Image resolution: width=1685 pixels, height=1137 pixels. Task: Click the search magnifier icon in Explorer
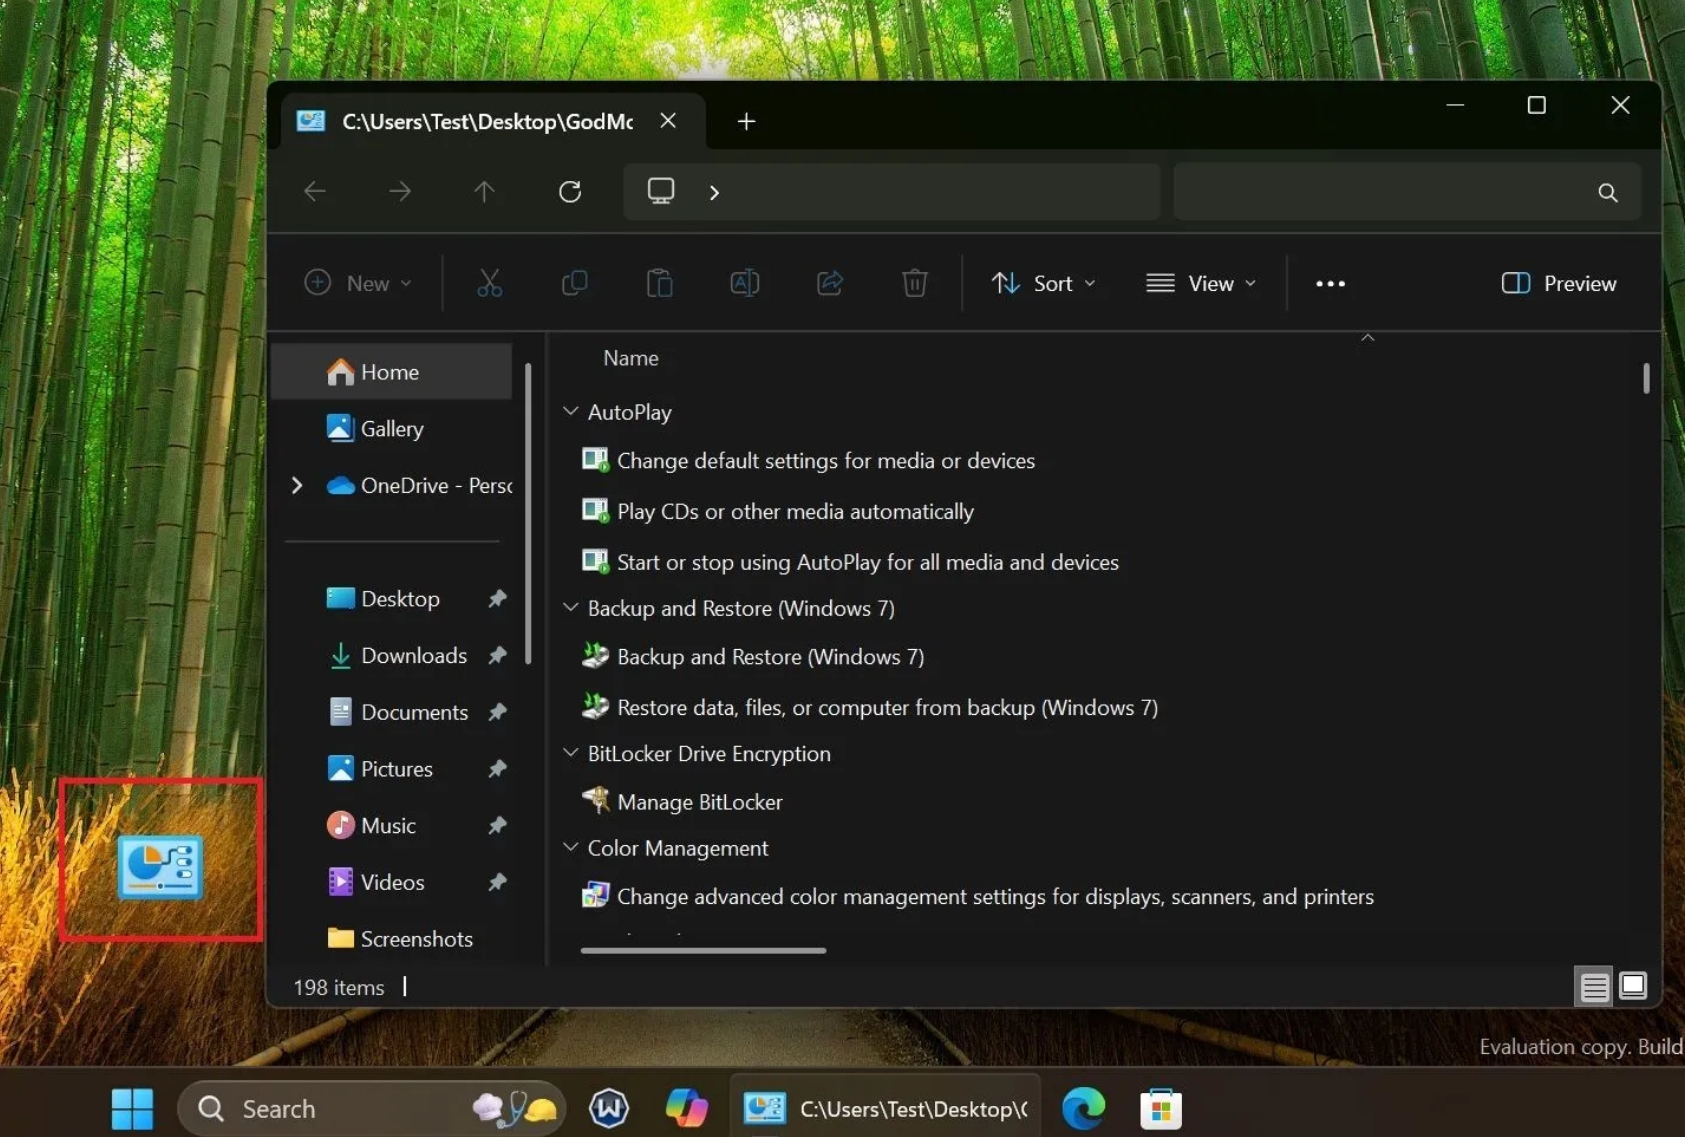[x=1607, y=192]
